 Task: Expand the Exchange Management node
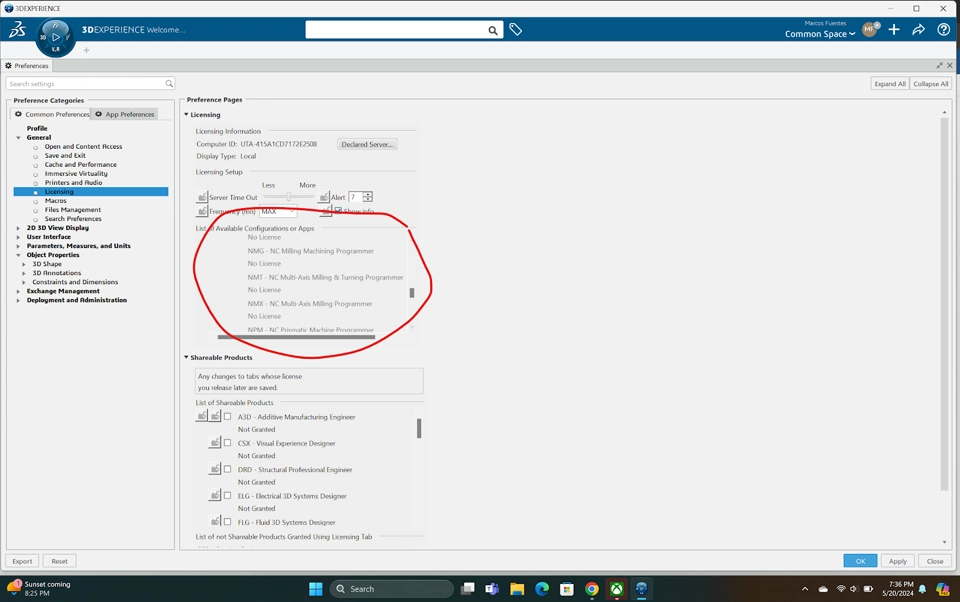click(18, 292)
